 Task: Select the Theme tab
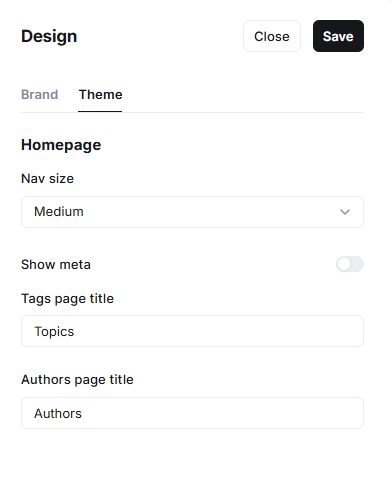click(100, 95)
